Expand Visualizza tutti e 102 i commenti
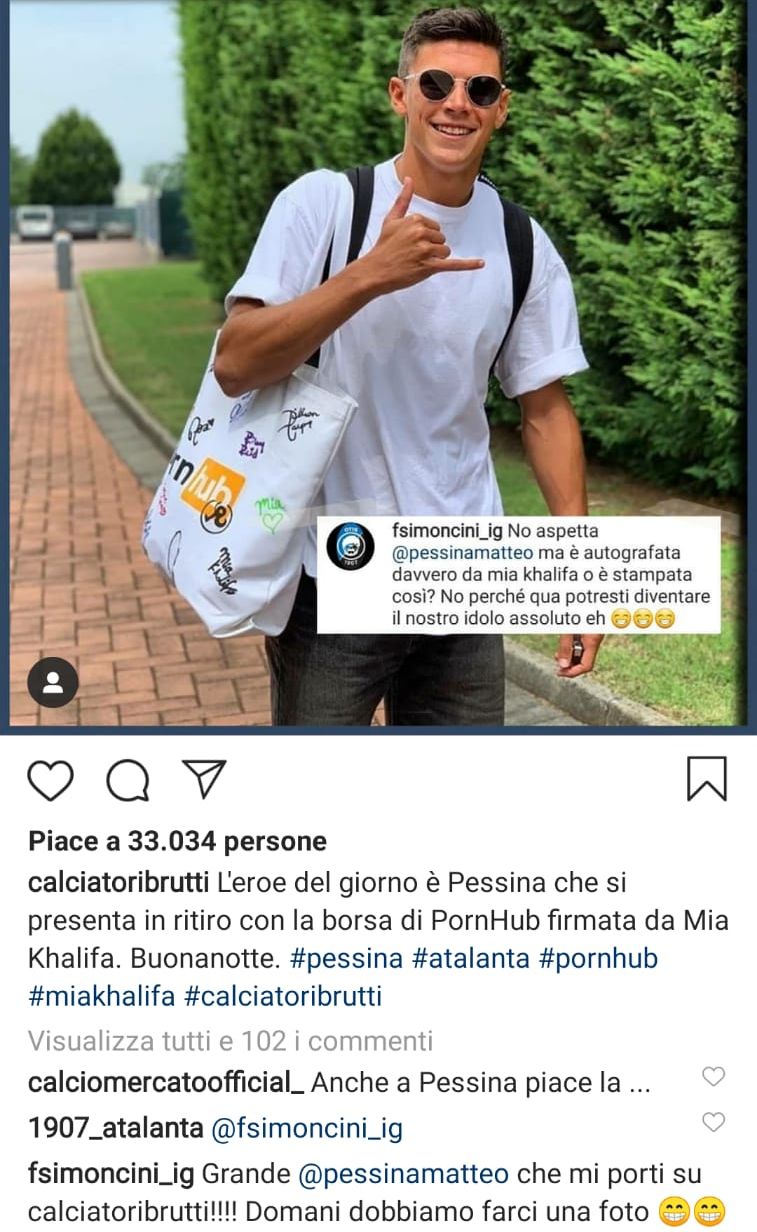The height and width of the screenshot is (1232, 757). point(231,1041)
